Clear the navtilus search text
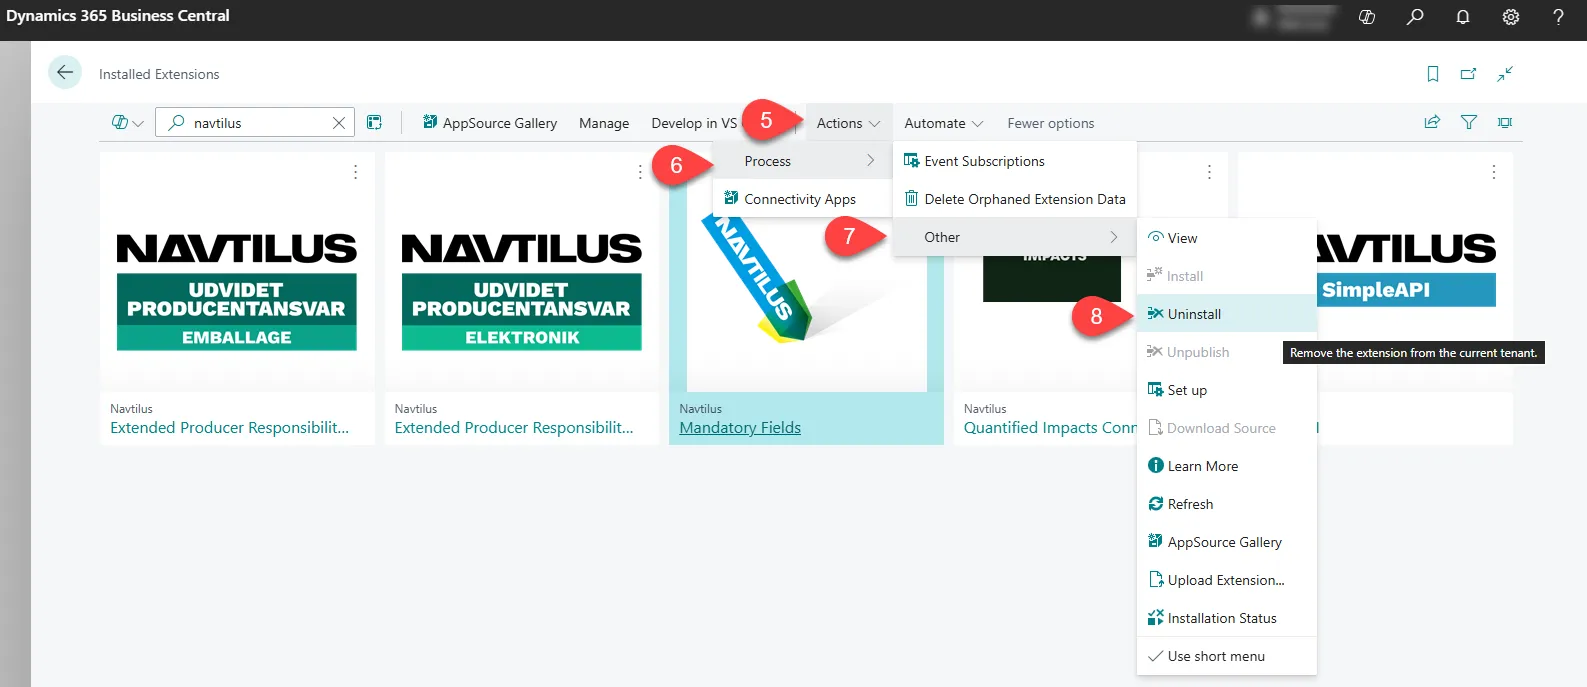Screen dimensions: 1587x687 (339, 123)
